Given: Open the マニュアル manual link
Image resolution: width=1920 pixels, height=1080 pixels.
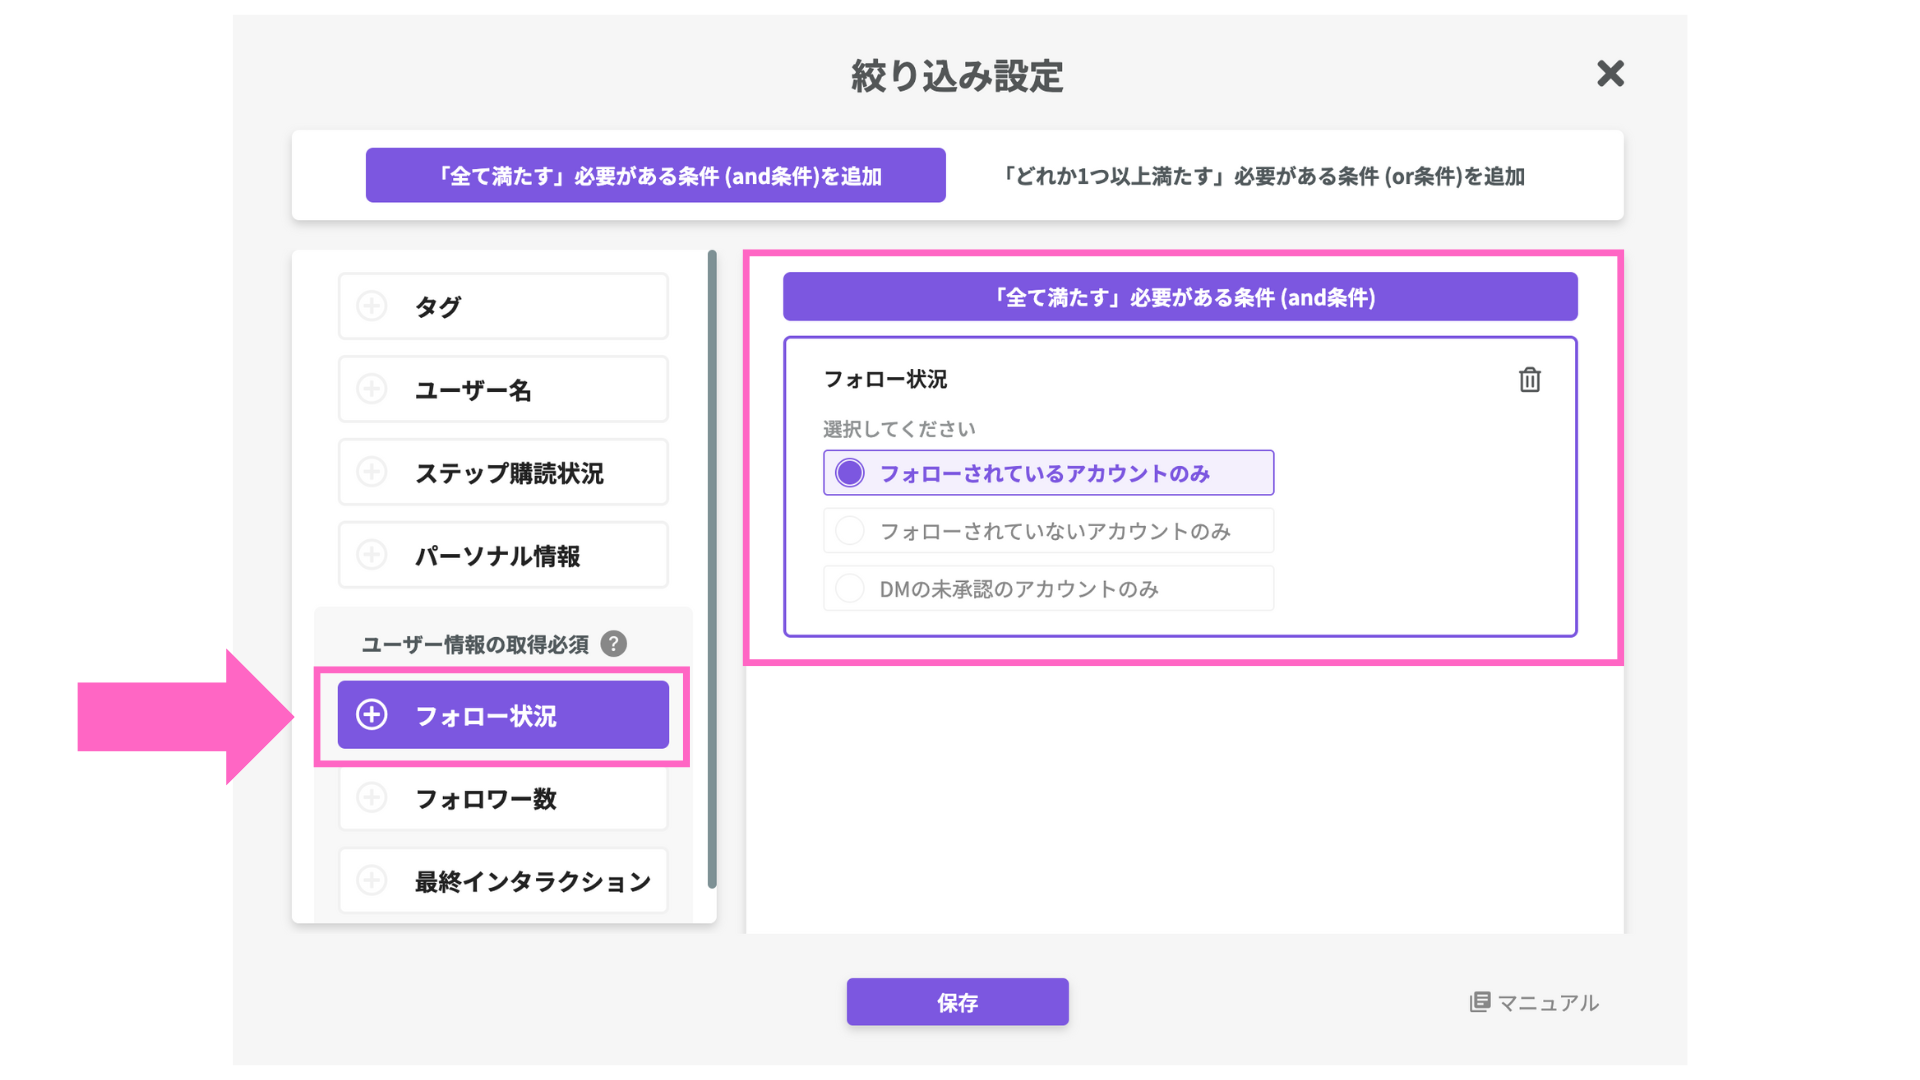Looking at the screenshot, I should (x=1534, y=1002).
